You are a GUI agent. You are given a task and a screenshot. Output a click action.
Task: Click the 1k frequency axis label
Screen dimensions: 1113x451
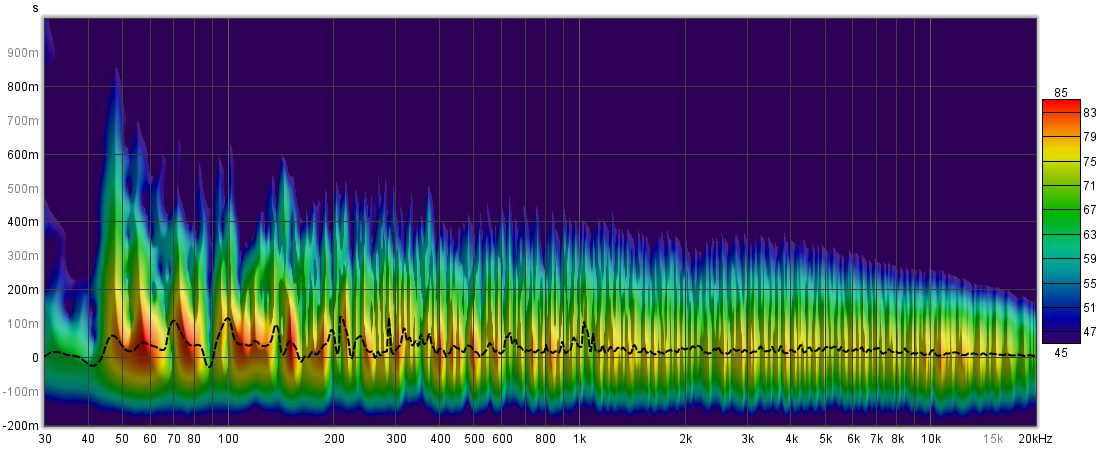[579, 439]
